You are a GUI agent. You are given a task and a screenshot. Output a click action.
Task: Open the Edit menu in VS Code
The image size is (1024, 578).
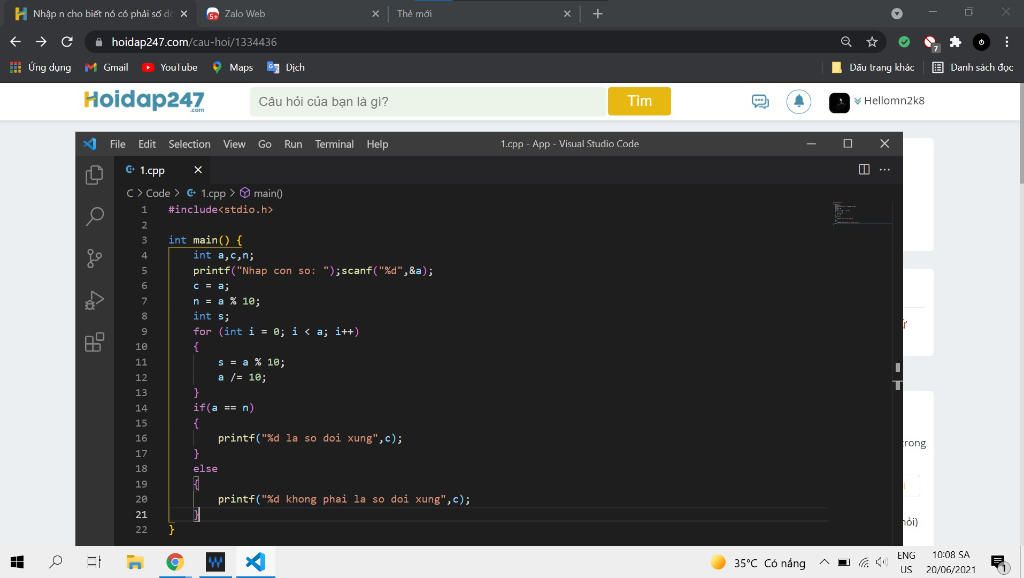(x=147, y=144)
